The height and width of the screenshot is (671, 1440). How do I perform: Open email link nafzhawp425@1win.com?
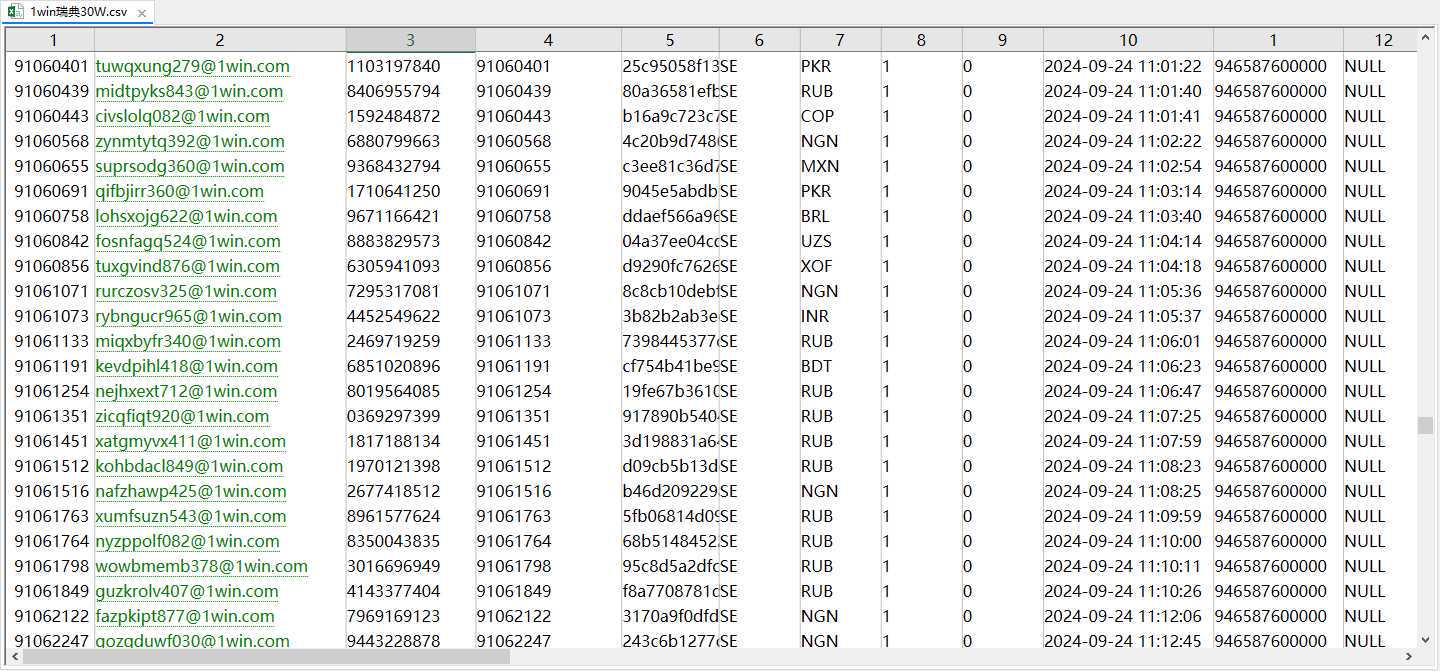191,491
